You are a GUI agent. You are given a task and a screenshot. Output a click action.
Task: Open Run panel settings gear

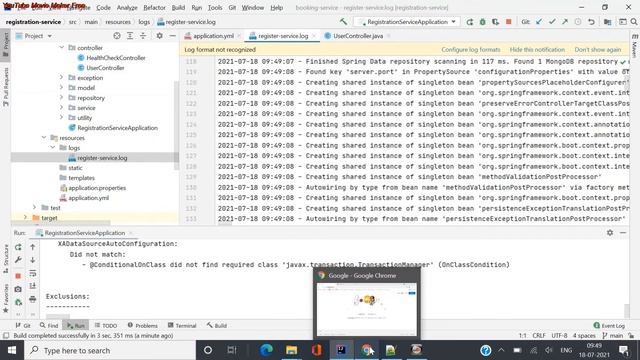pos(610,232)
